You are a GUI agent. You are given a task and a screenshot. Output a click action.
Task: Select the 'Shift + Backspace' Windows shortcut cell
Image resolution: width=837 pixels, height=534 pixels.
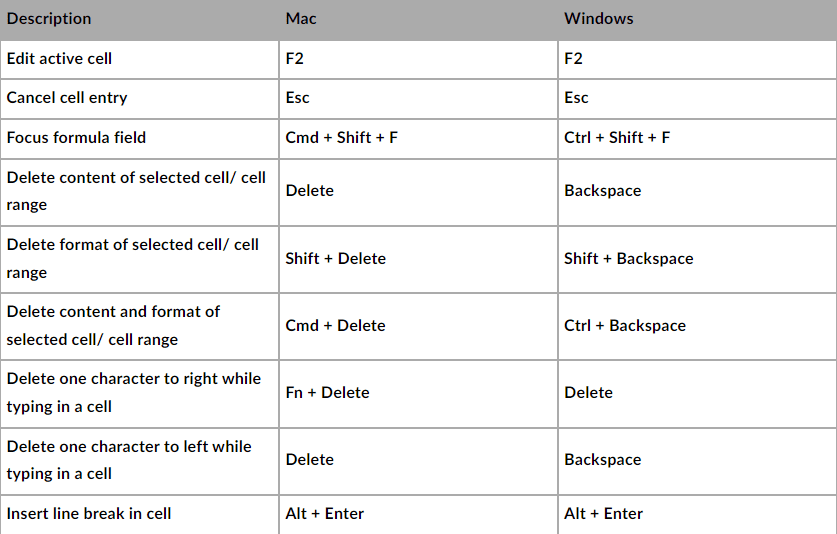[x=628, y=258]
